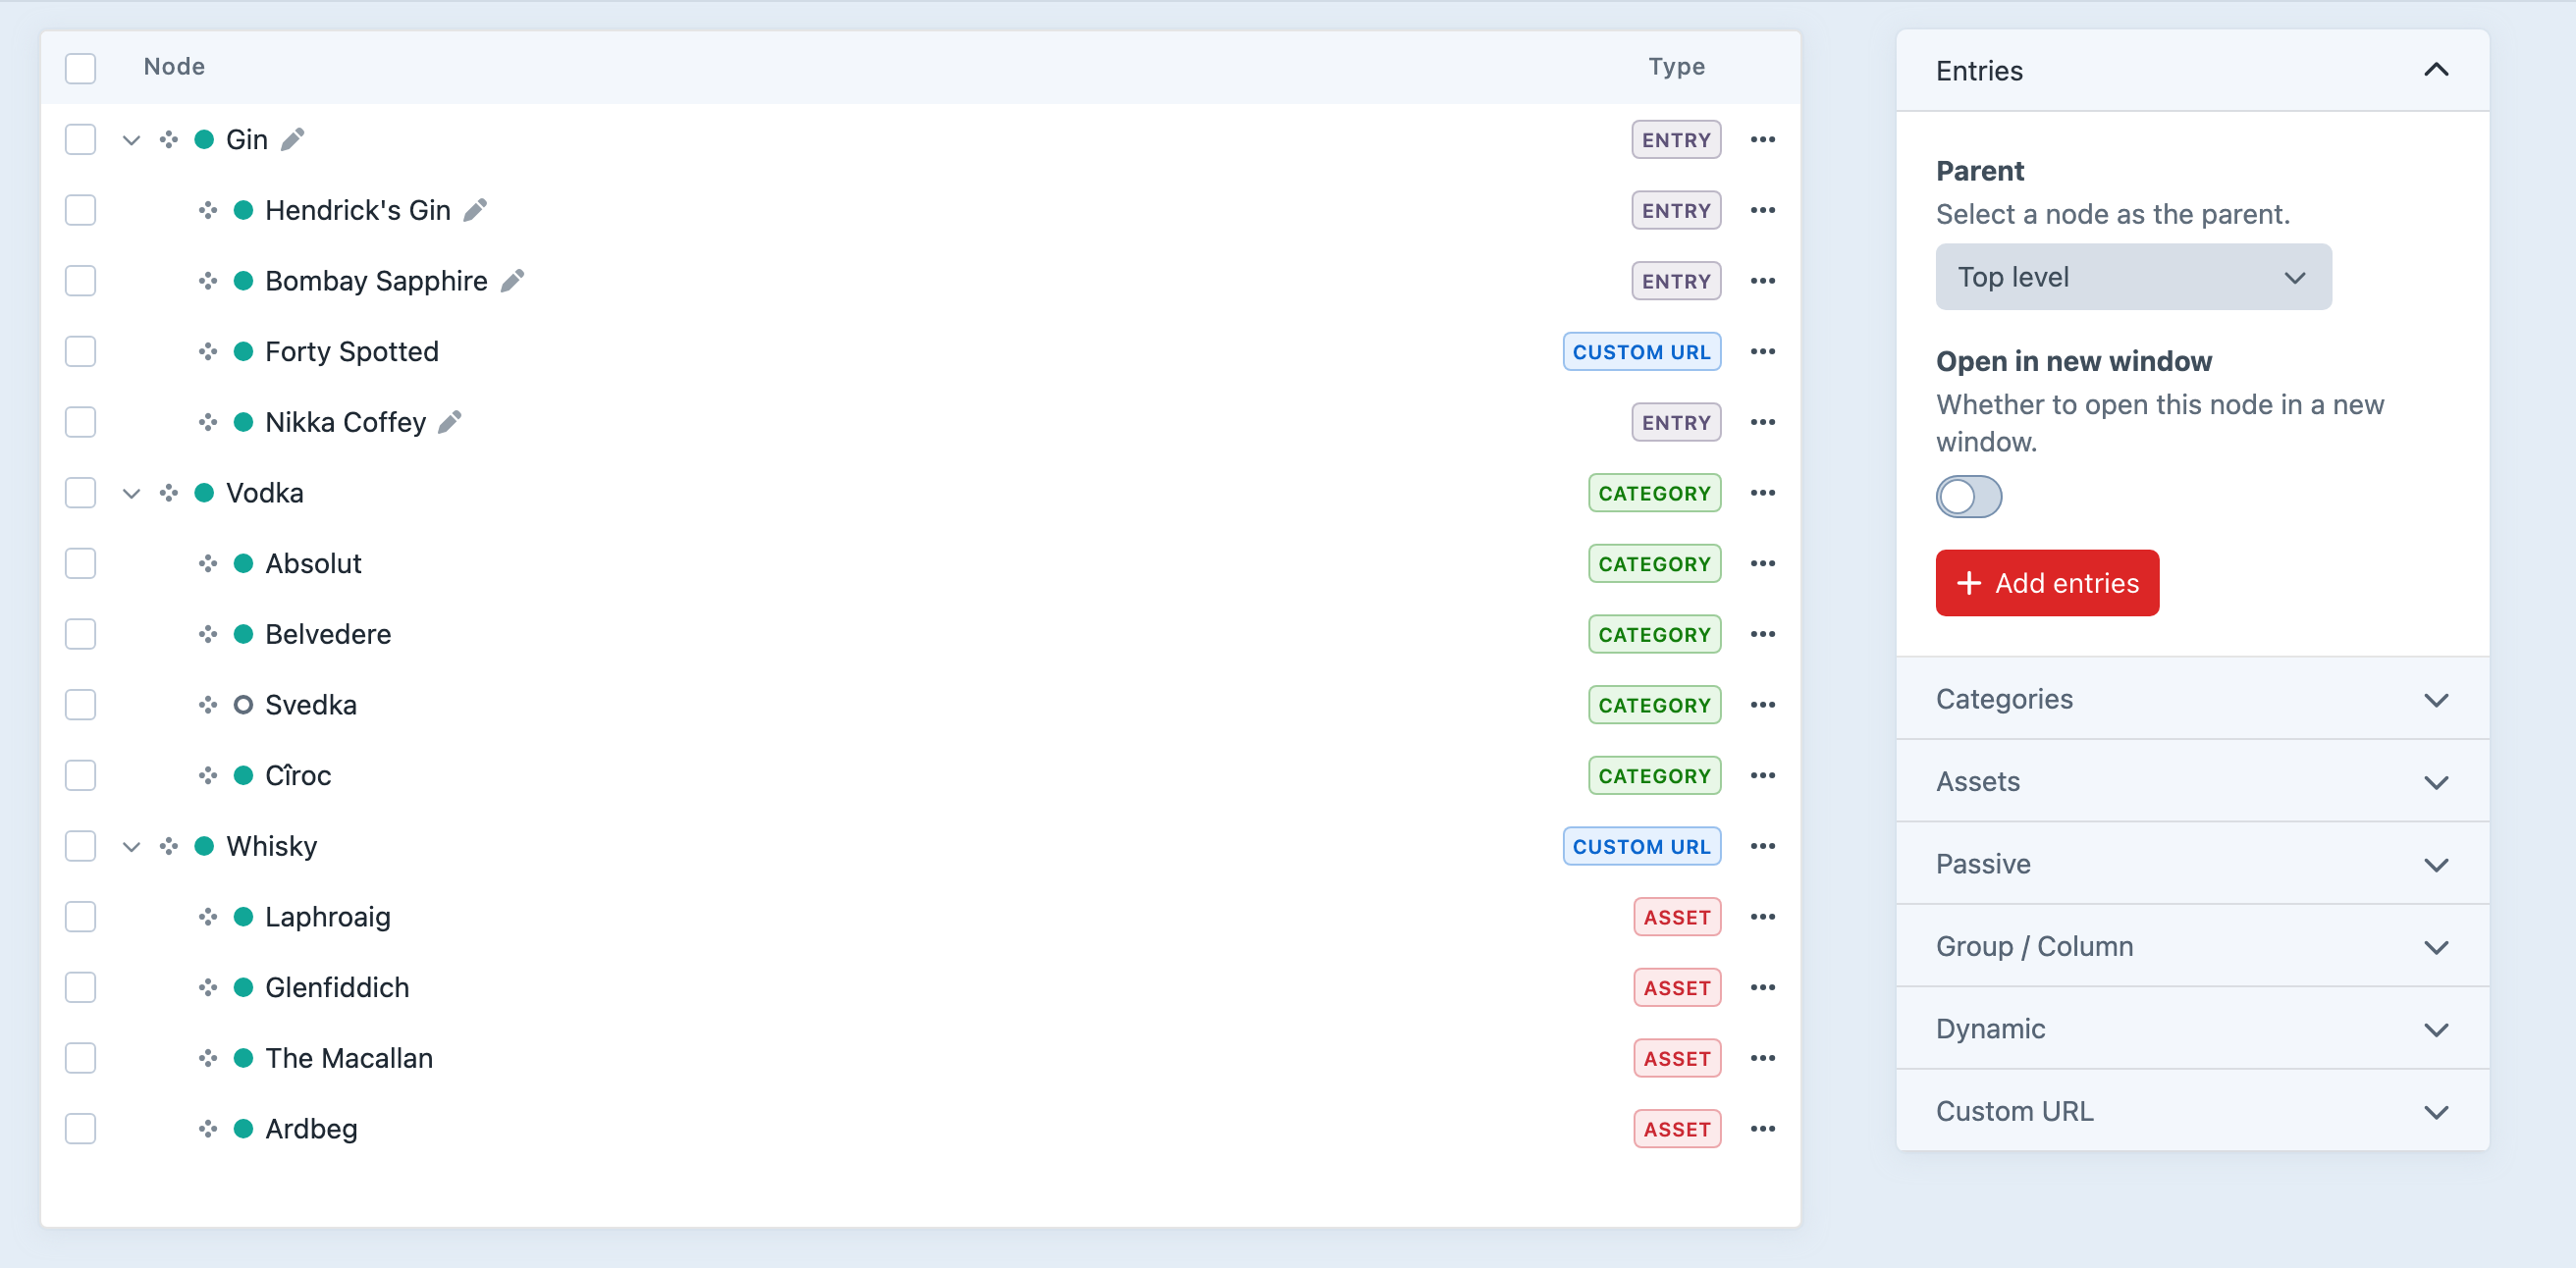Screen dimensions: 2576x1268
Task: Expand the Custom URL section
Action: pos(2192,1111)
